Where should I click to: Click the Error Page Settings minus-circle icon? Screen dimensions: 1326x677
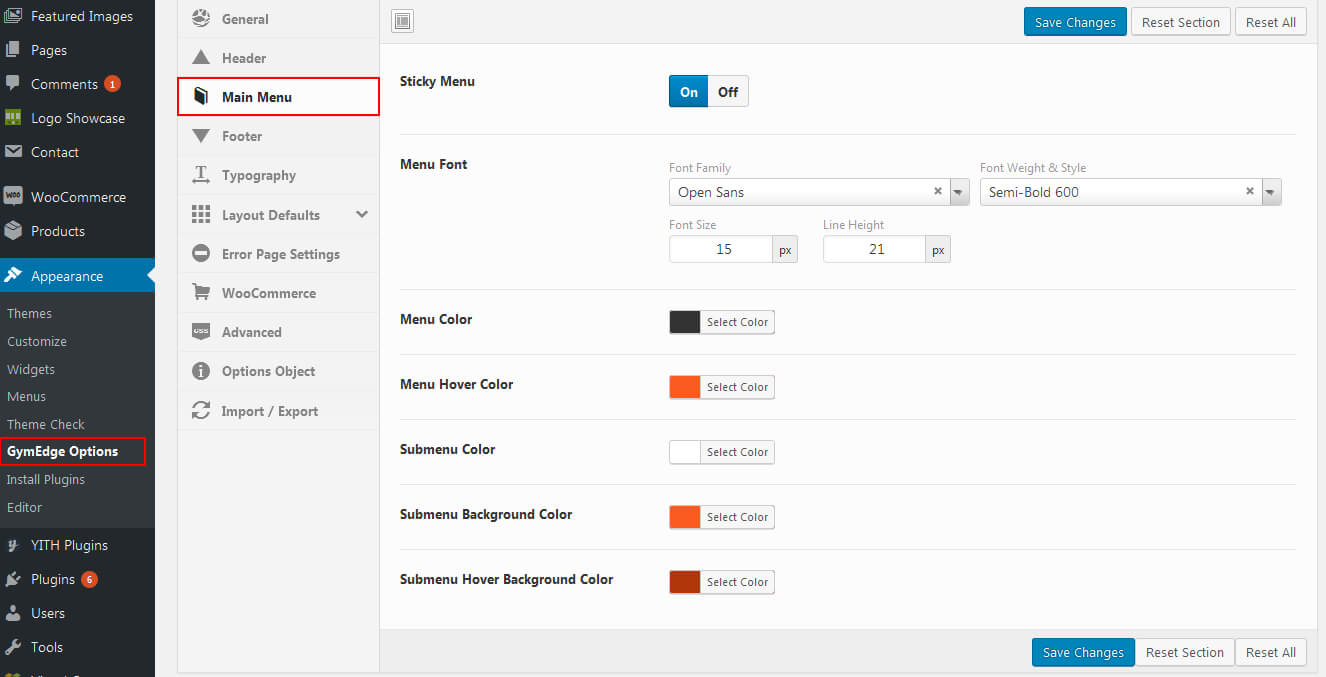pyautogui.click(x=201, y=254)
